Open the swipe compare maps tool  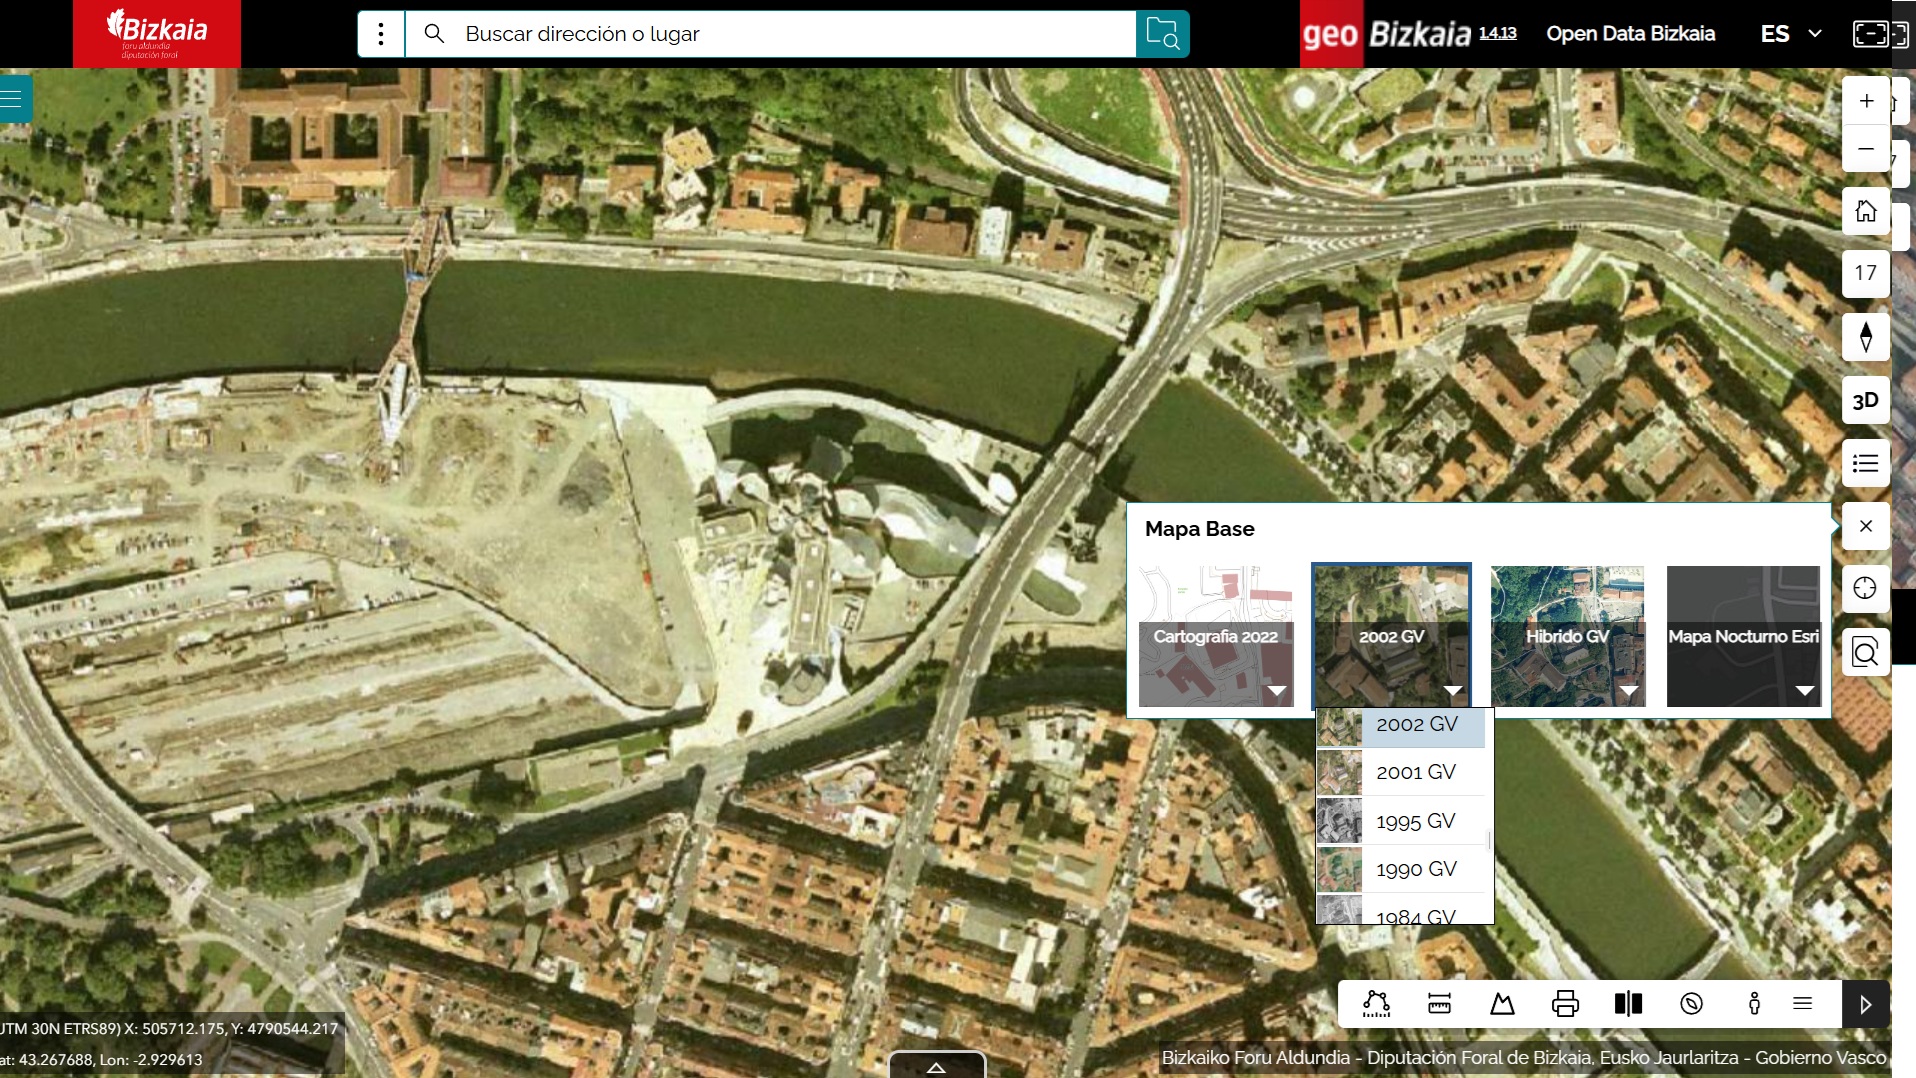[1628, 1004]
